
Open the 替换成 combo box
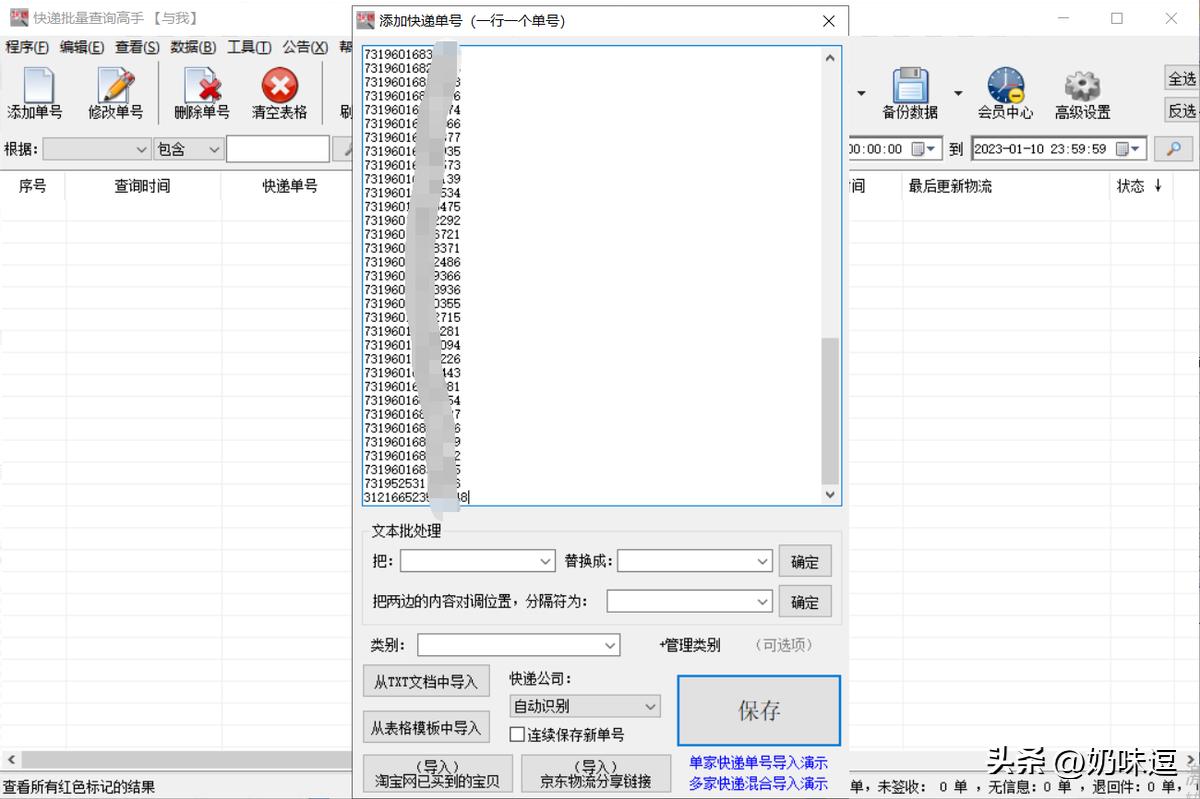[x=762, y=561]
